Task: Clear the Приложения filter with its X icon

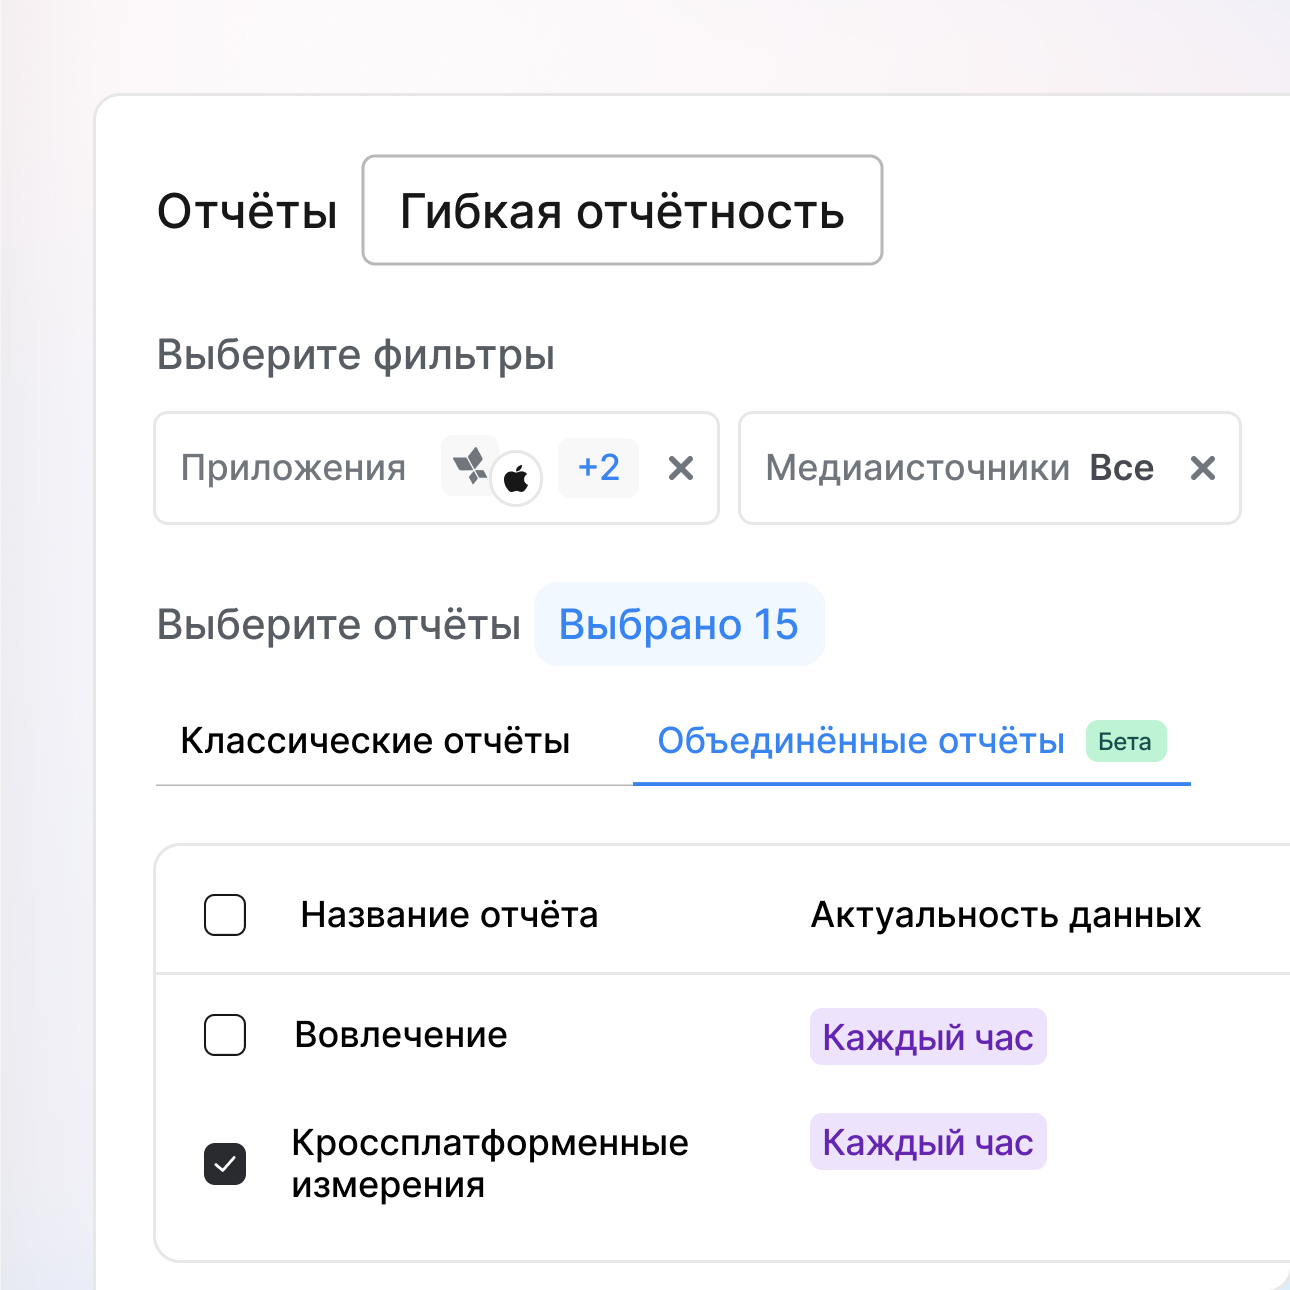Action: point(681,468)
